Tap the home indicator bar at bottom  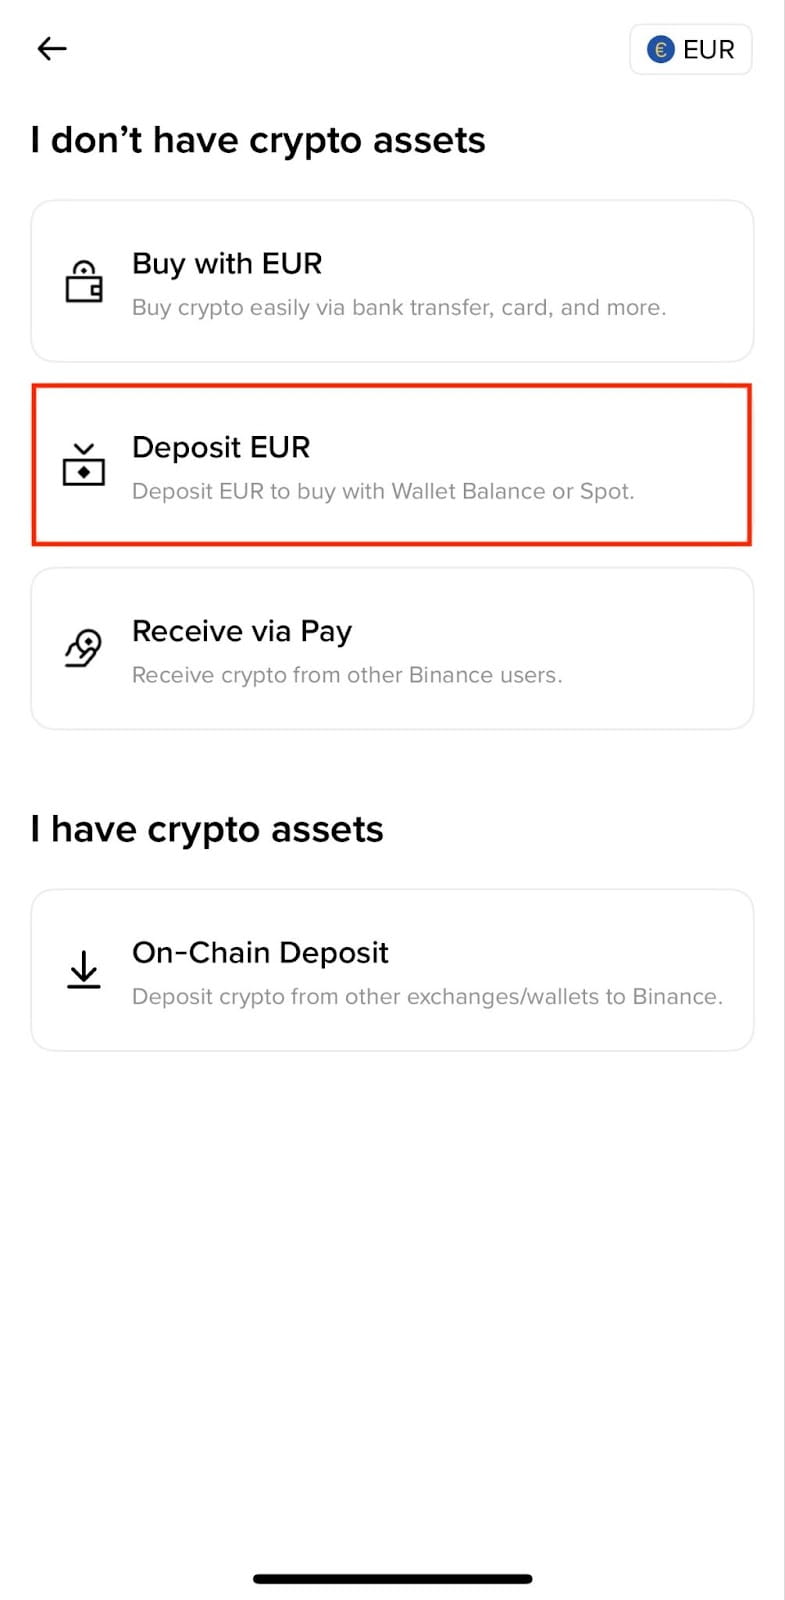click(392, 1579)
